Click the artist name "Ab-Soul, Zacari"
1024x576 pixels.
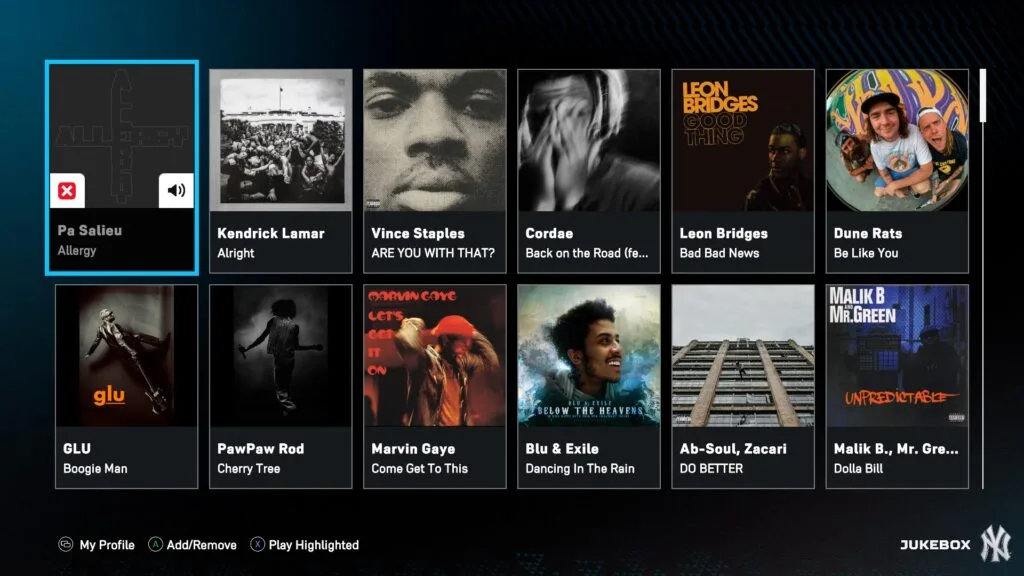coord(733,449)
